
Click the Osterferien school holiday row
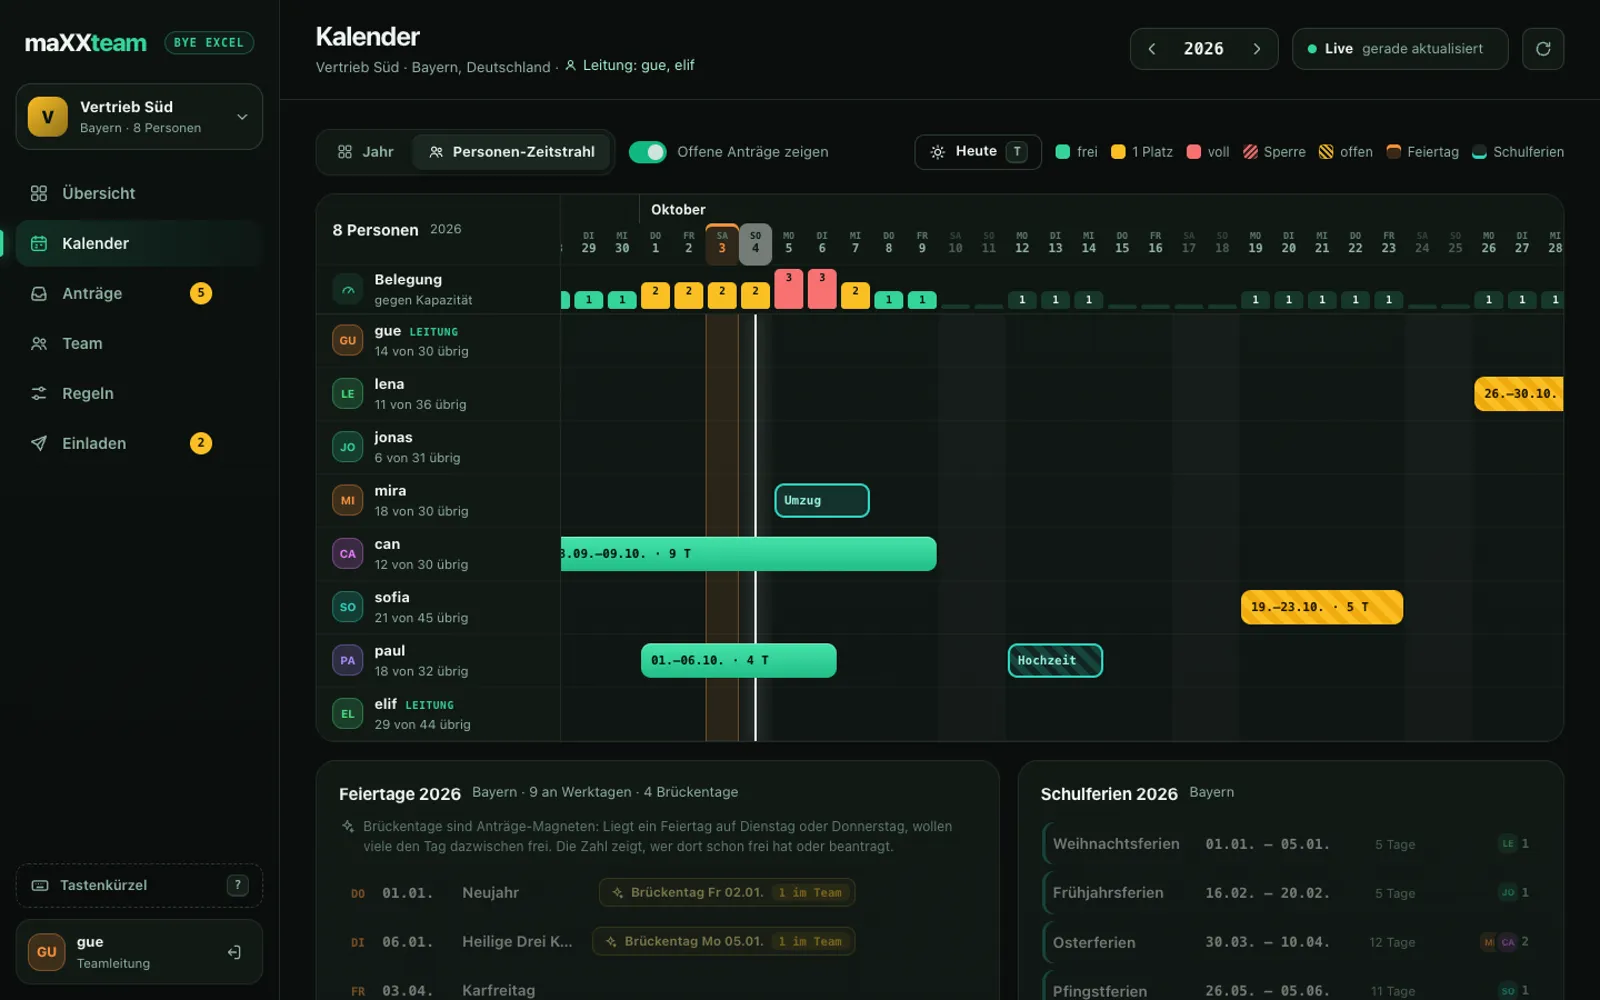(1290, 942)
